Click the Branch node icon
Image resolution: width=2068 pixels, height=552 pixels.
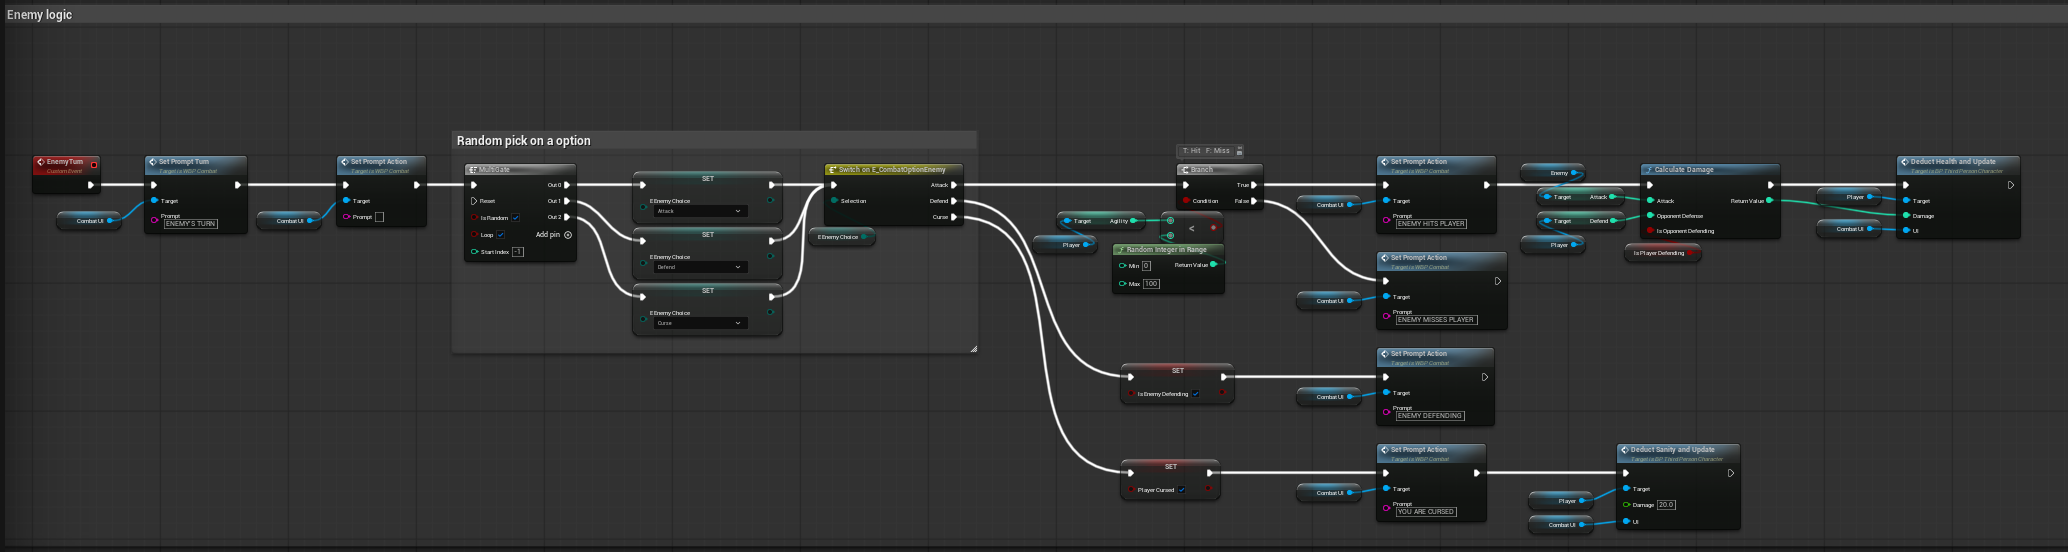(1185, 170)
